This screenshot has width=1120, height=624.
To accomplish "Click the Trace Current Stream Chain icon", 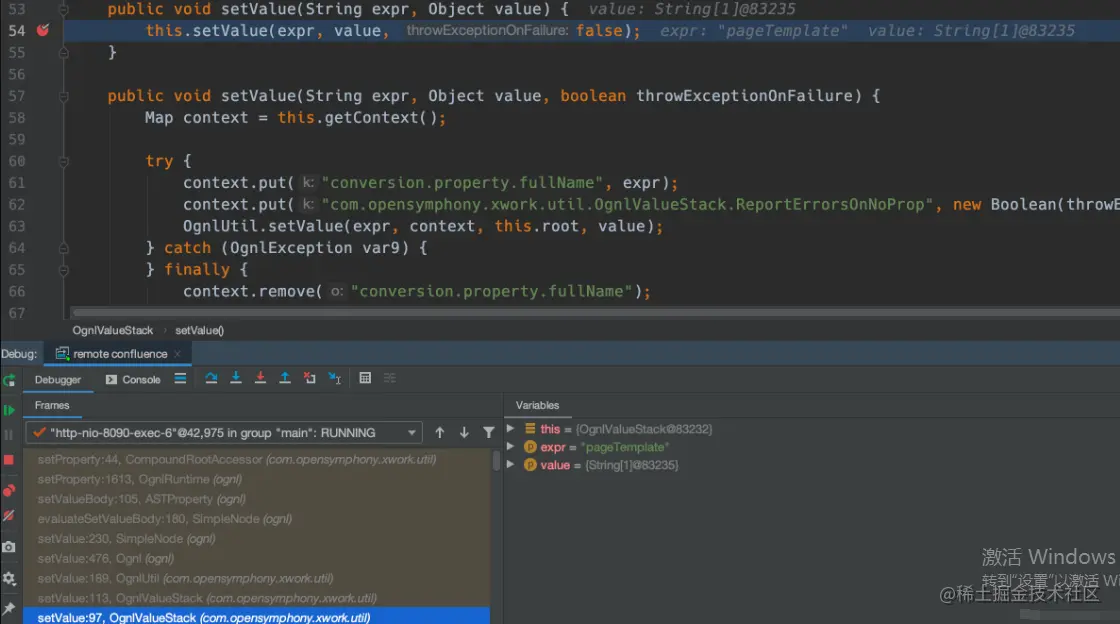I will pos(389,378).
